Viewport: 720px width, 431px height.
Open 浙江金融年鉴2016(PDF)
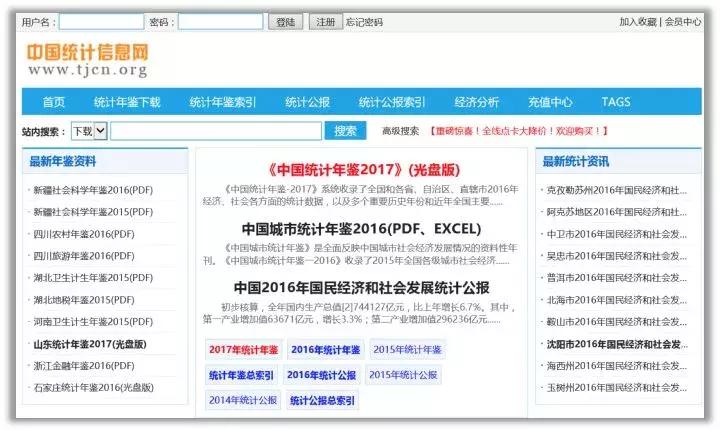(84, 366)
